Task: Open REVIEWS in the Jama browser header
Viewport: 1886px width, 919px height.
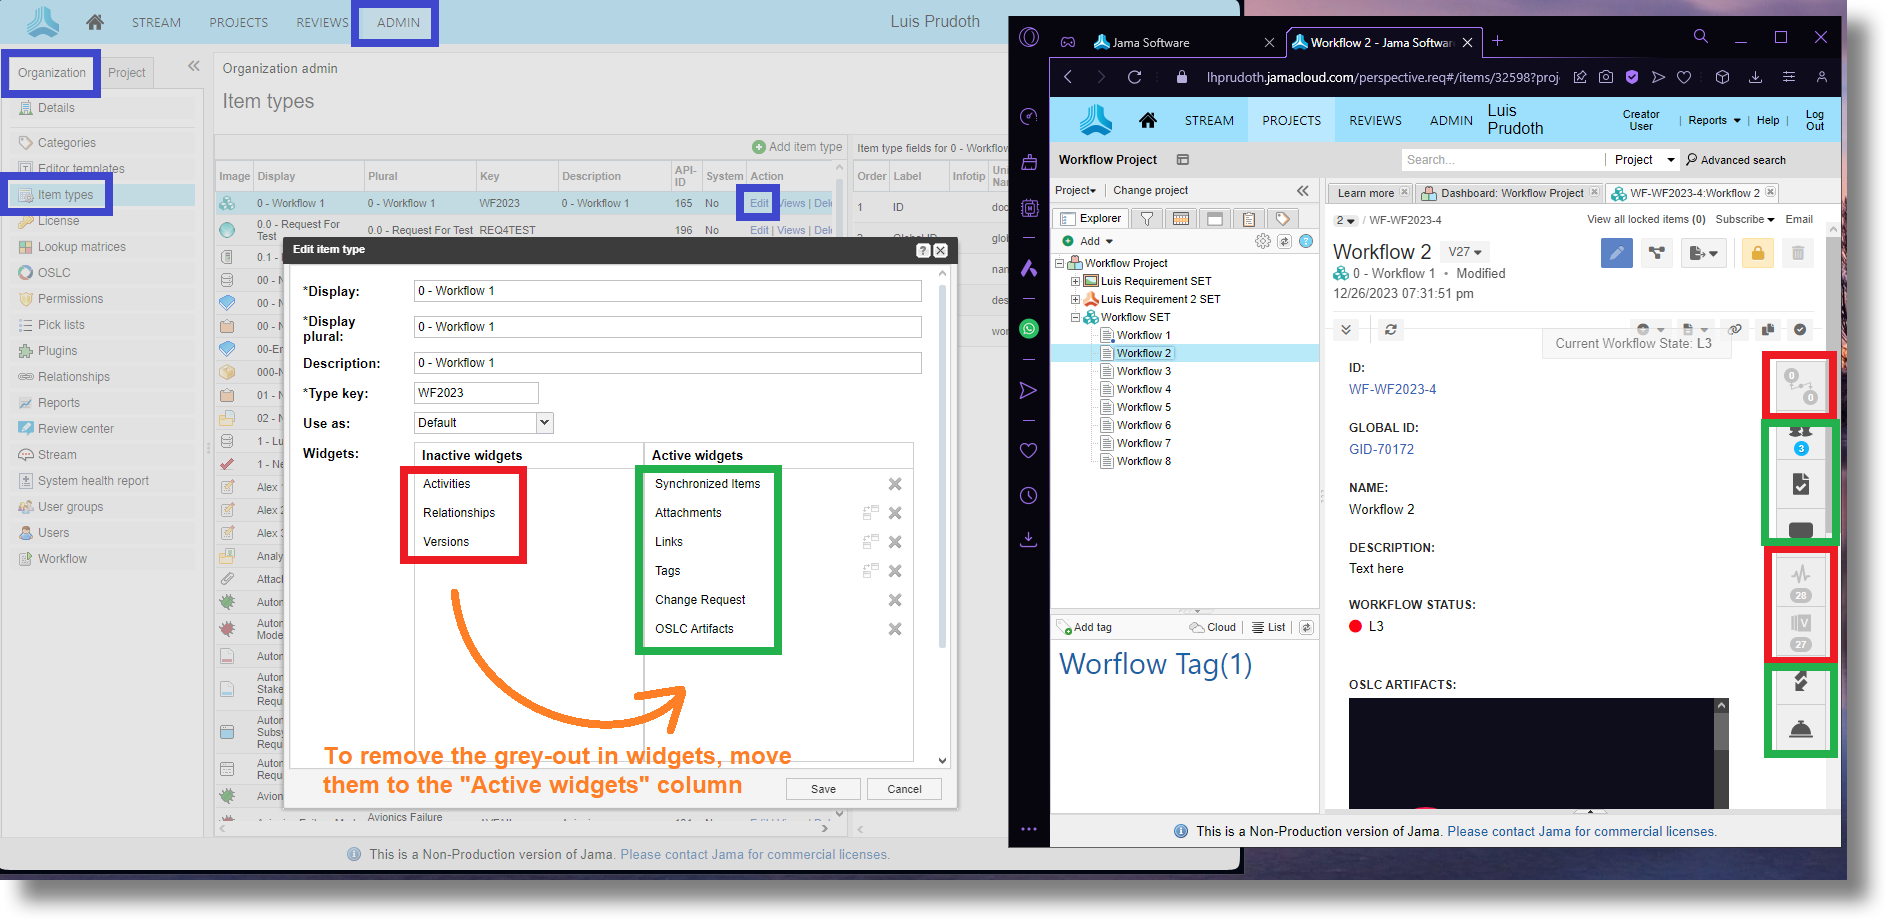Action: pos(1375,120)
